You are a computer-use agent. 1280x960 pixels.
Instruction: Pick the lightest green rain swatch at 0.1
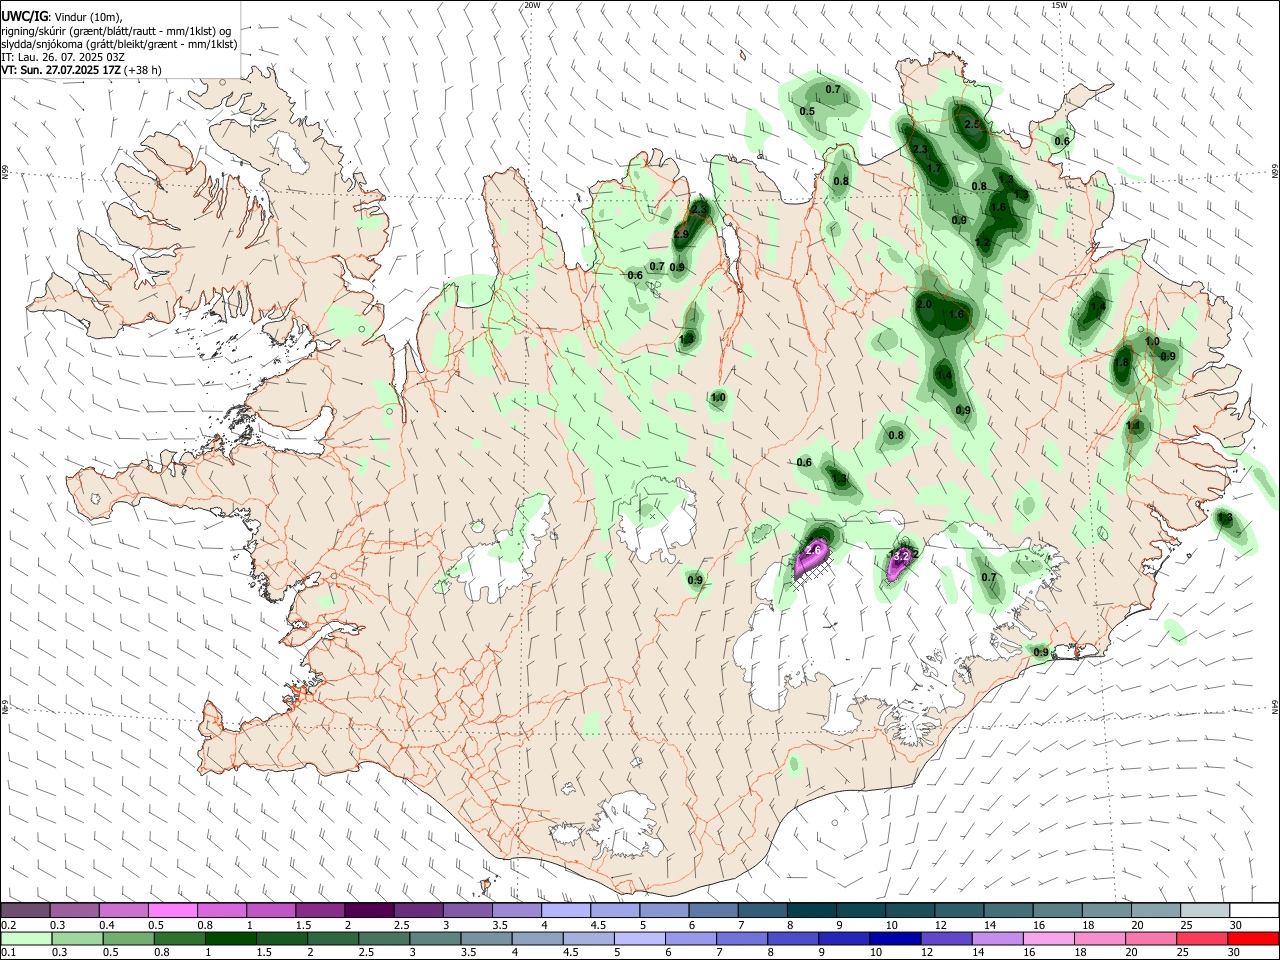(26, 939)
